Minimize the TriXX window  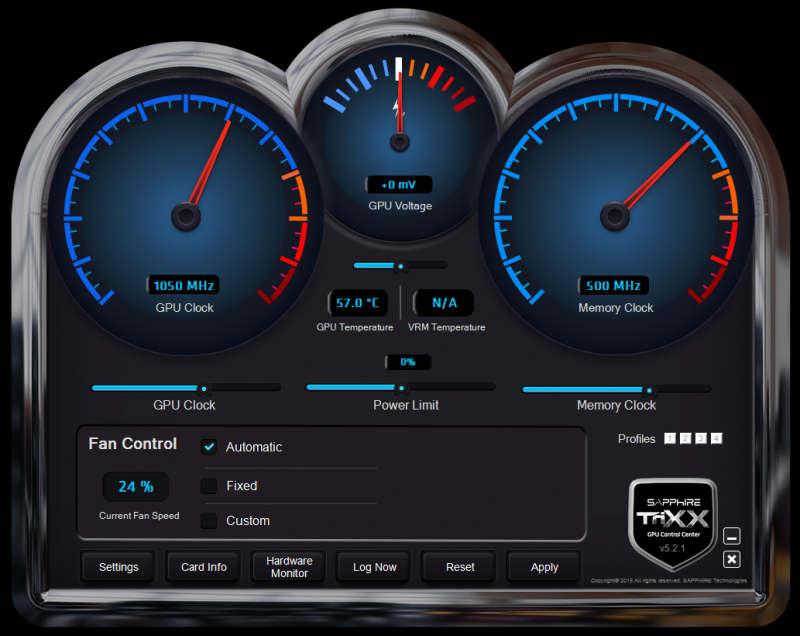click(732, 537)
